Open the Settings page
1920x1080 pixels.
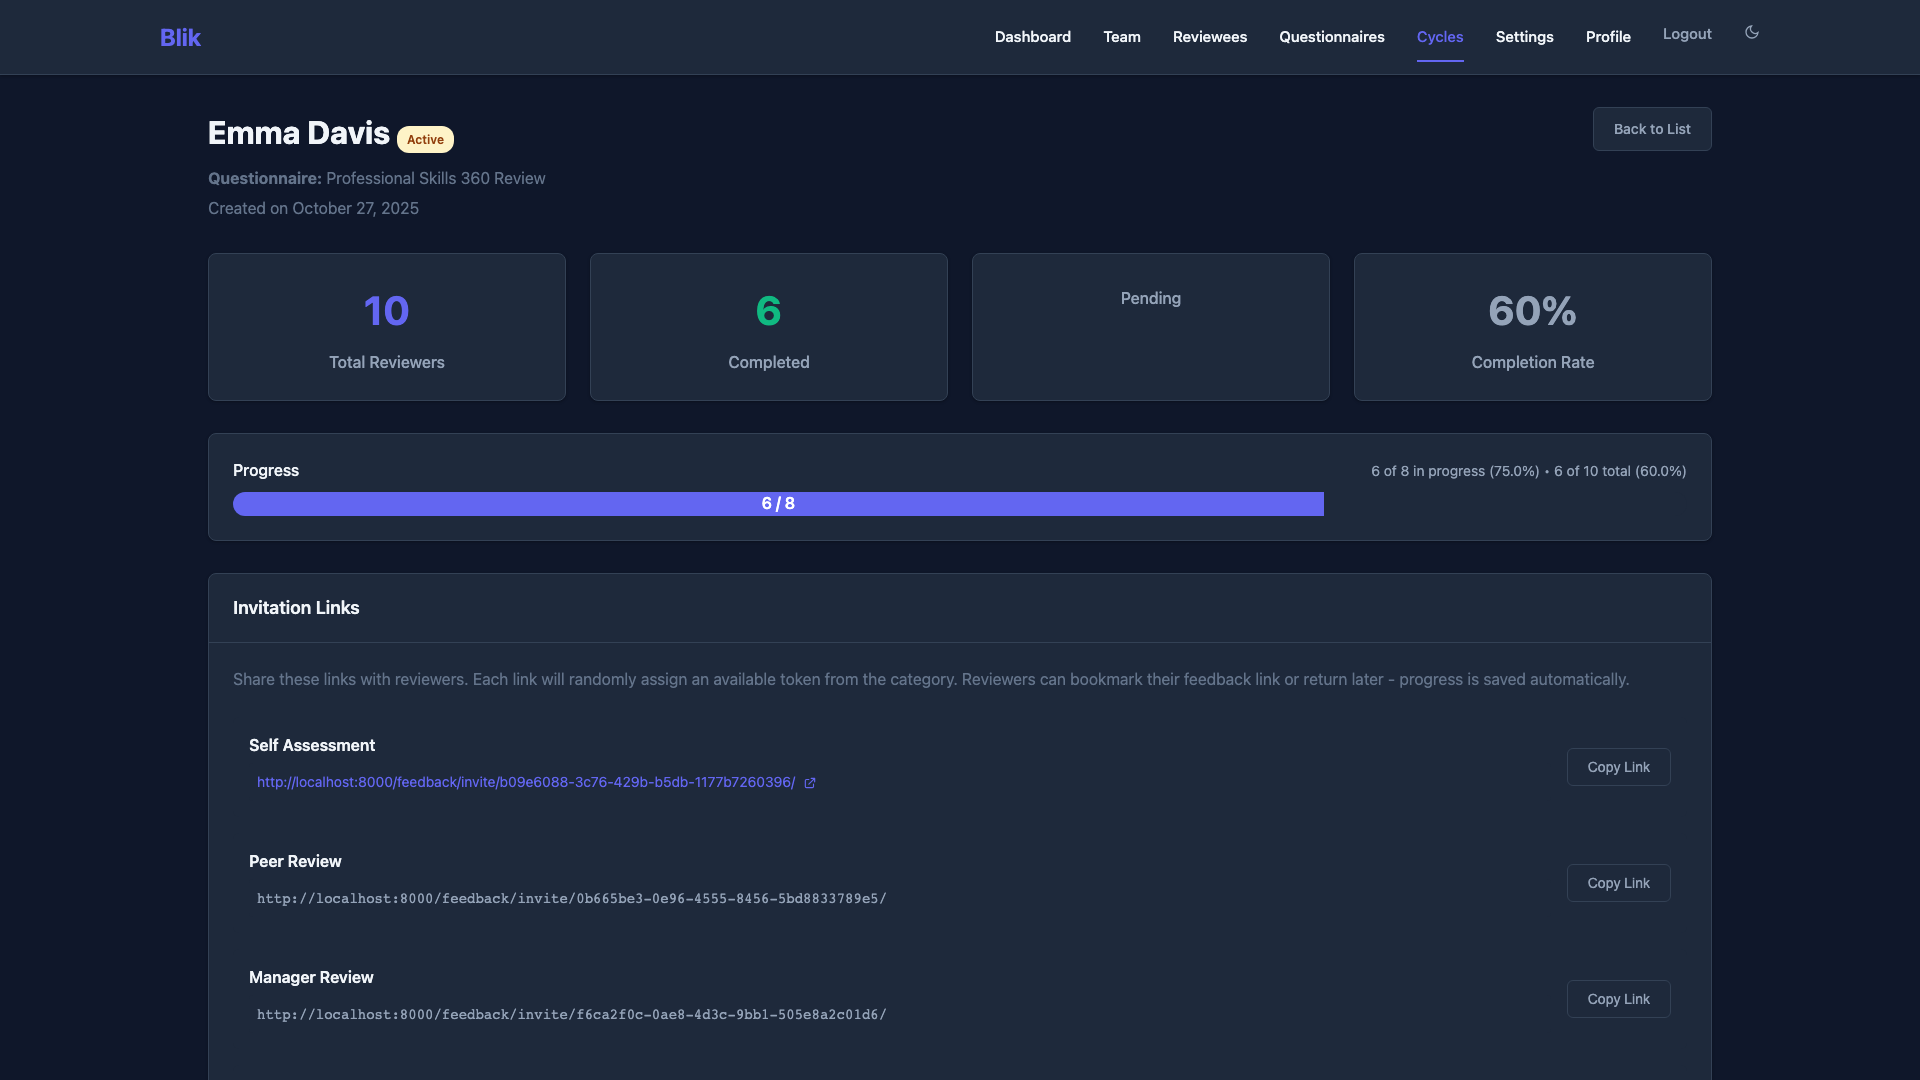pyautogui.click(x=1524, y=36)
